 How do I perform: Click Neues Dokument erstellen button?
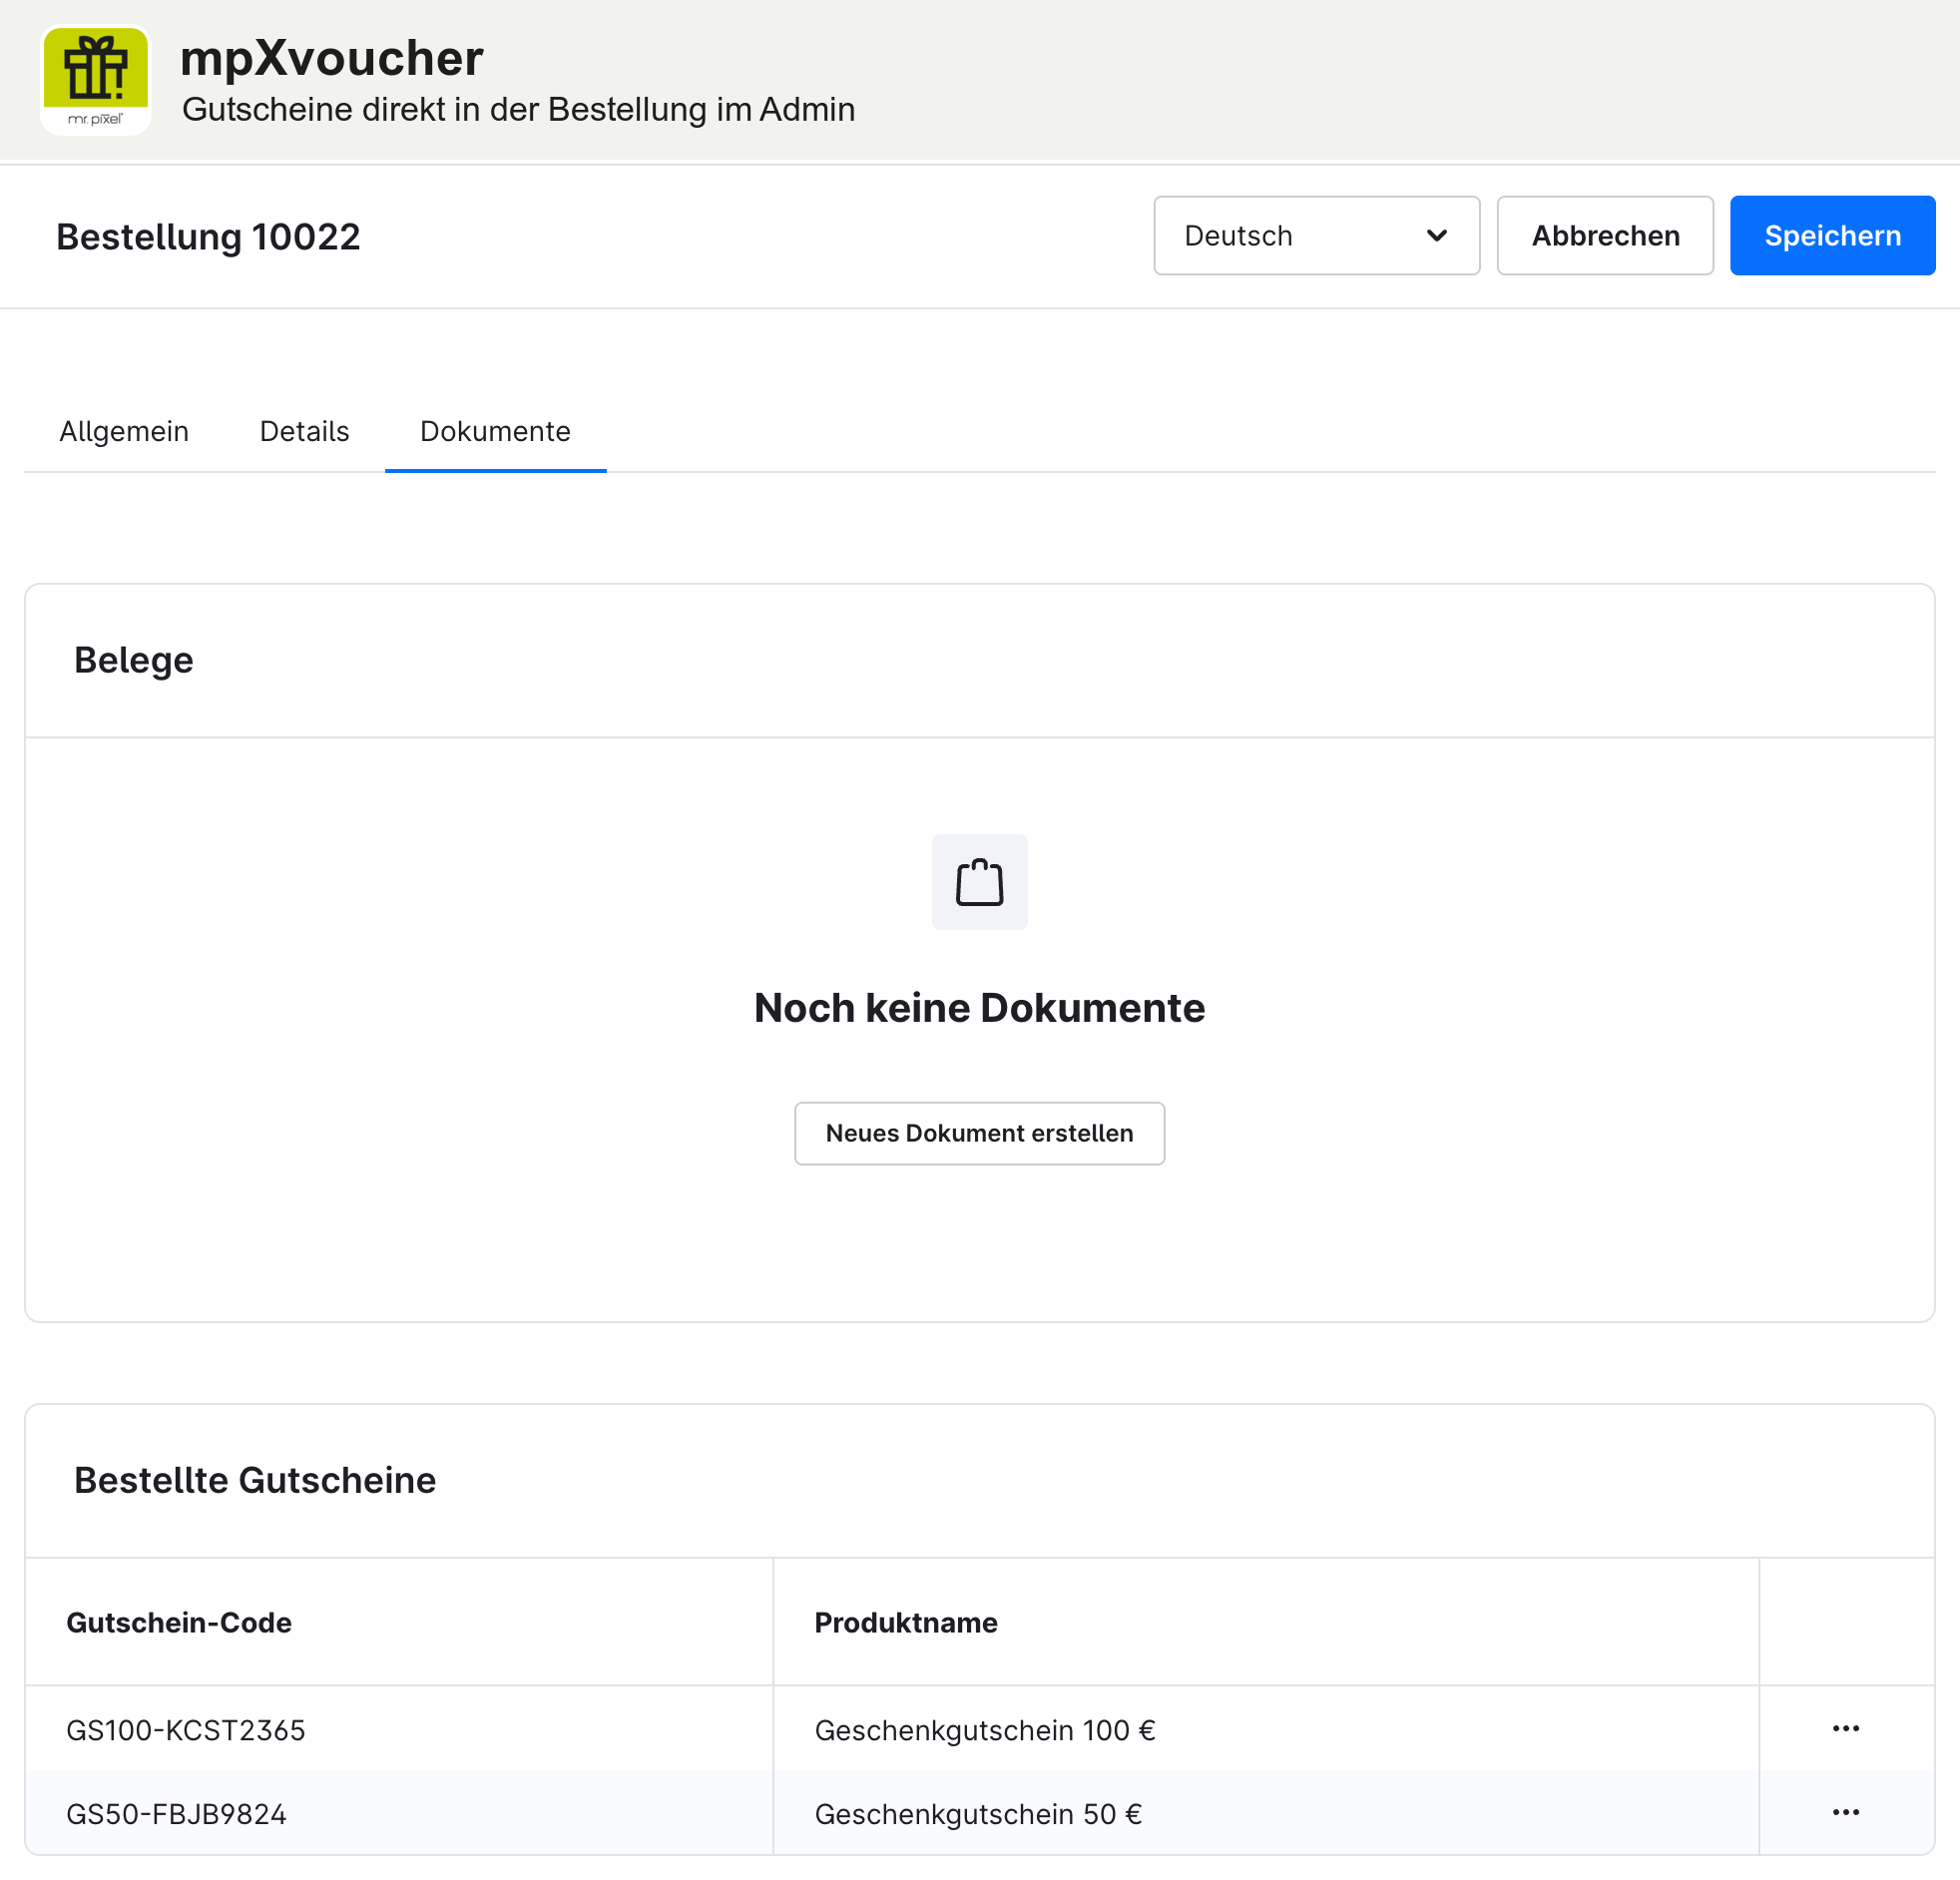(x=980, y=1134)
